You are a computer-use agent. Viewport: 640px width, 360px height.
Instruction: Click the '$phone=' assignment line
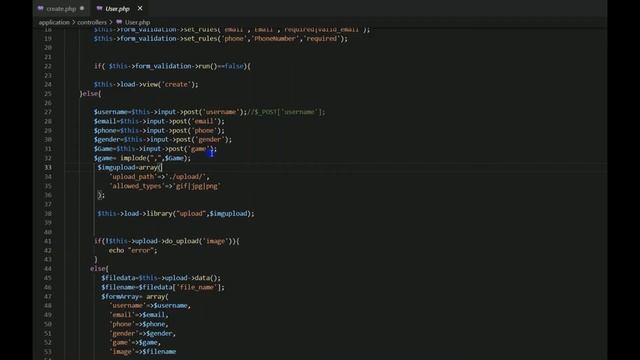click(159, 131)
